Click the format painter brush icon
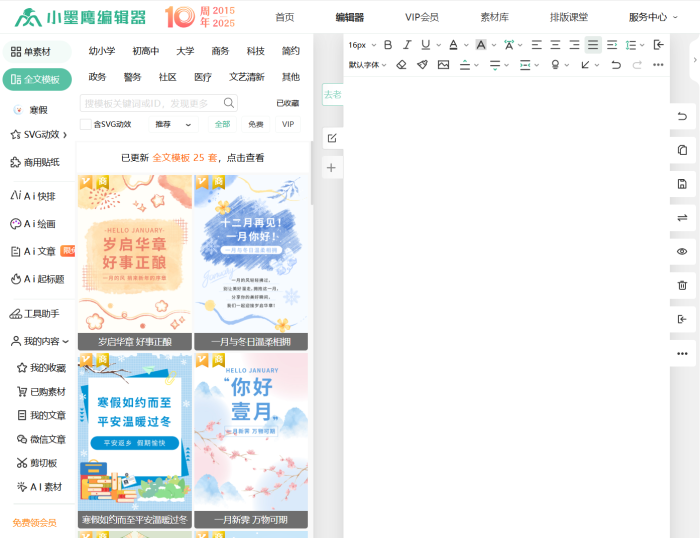 pyautogui.click(x=422, y=65)
